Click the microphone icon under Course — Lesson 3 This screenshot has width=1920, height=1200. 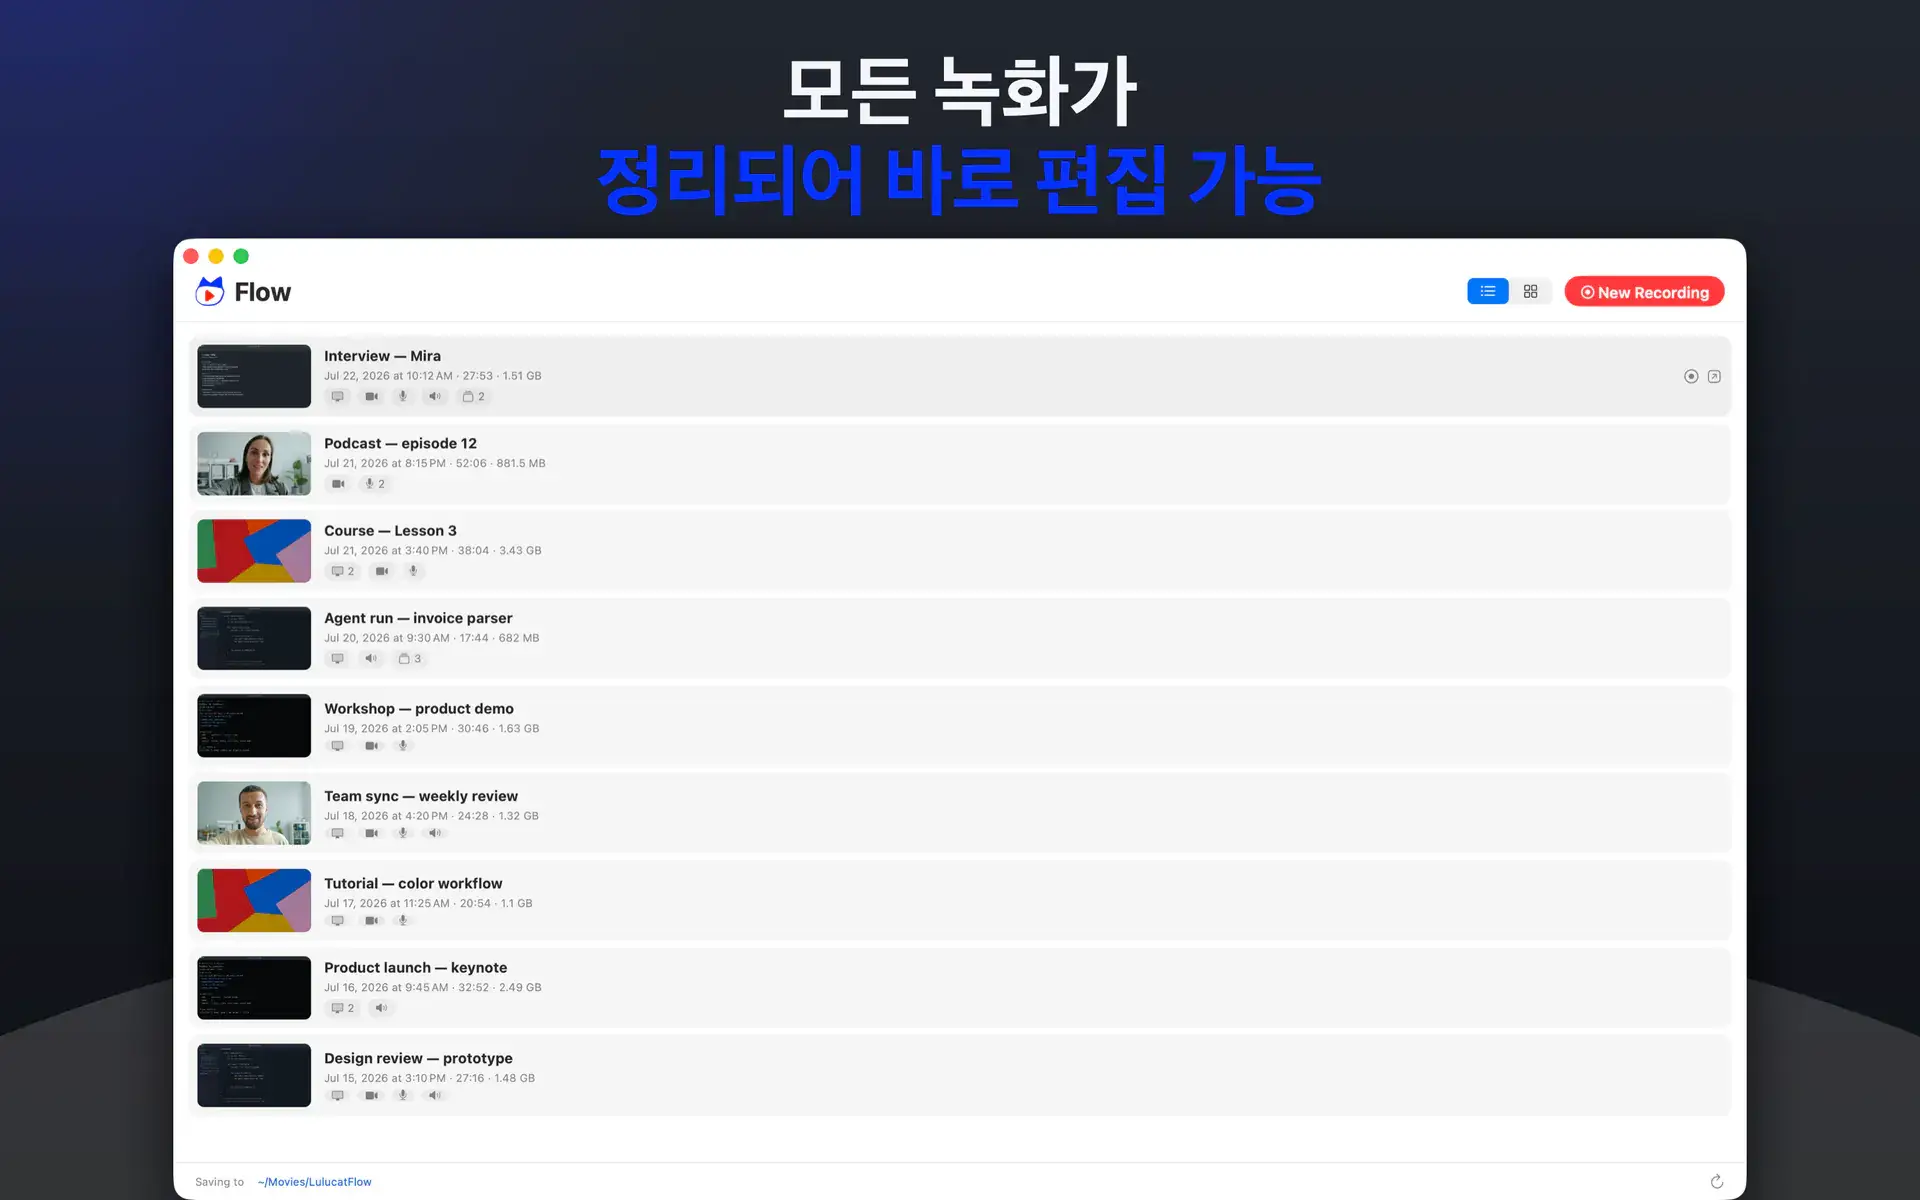(x=413, y=572)
